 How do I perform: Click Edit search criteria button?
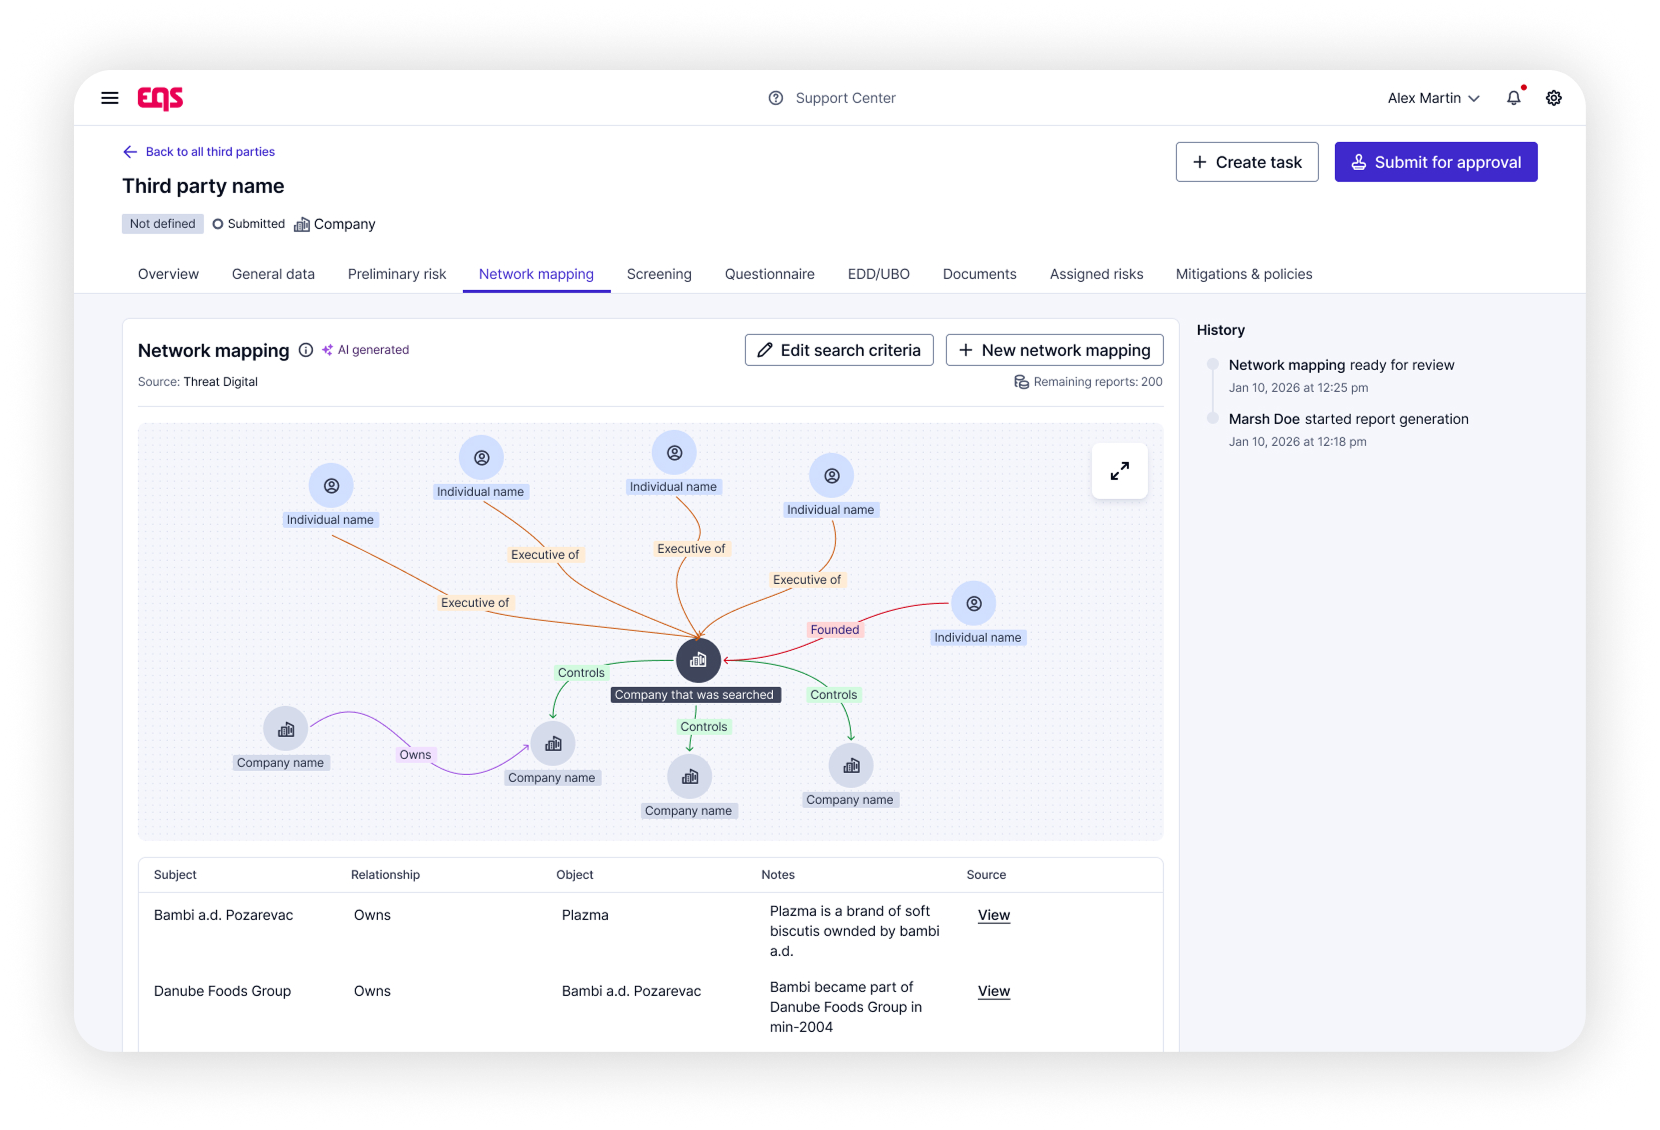(839, 350)
